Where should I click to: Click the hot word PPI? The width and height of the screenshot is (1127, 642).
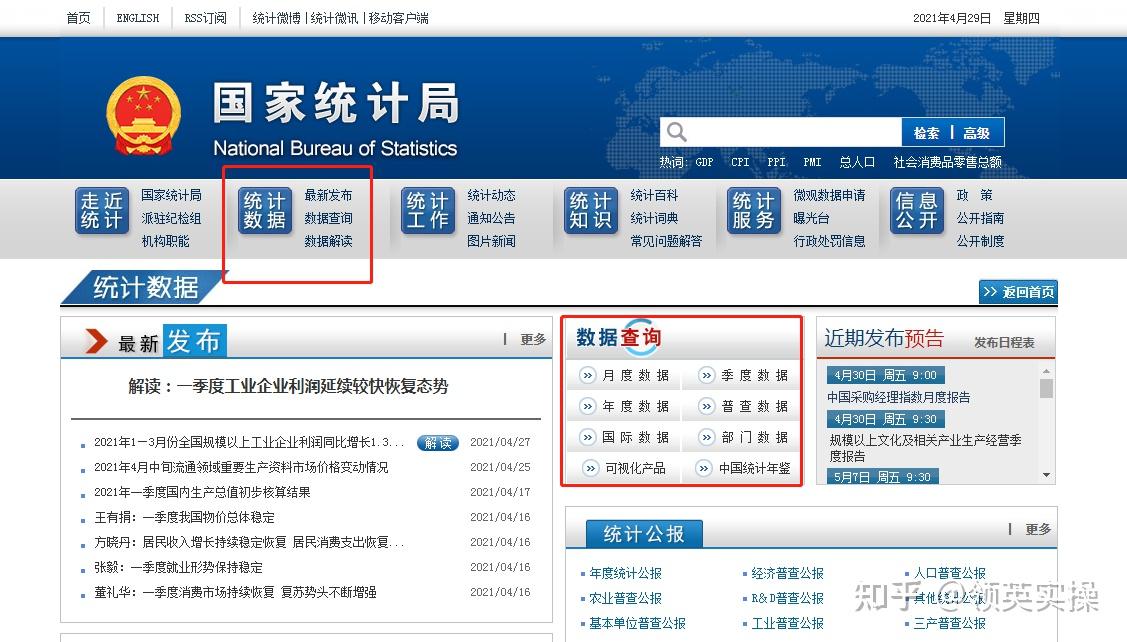[776, 162]
